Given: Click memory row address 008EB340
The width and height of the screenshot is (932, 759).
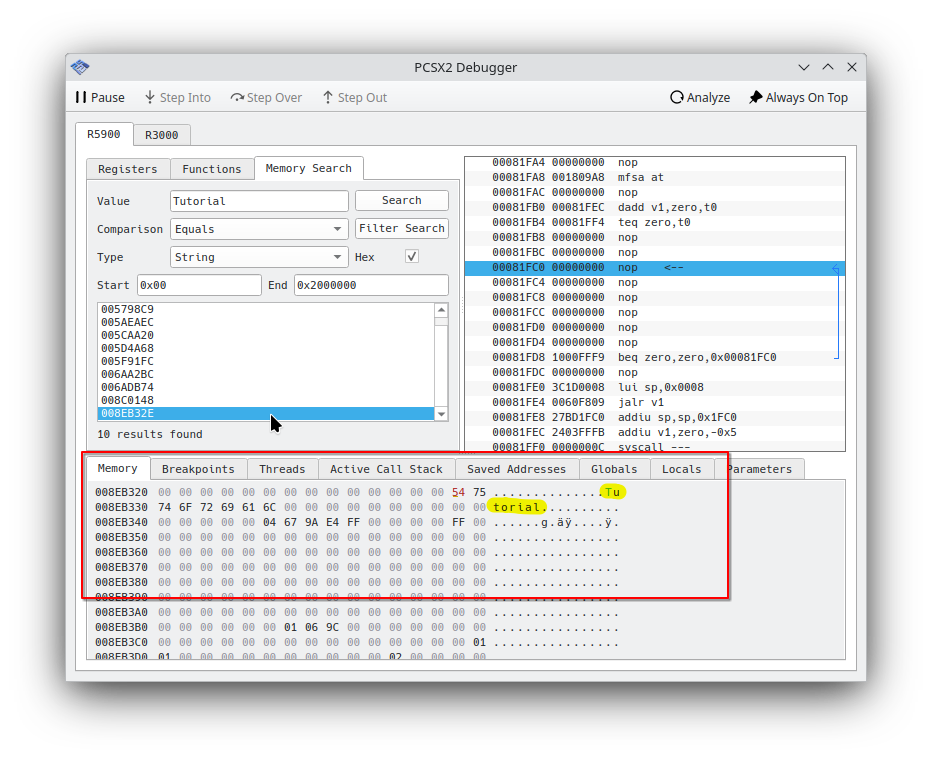Looking at the screenshot, I should pyautogui.click(x=121, y=522).
